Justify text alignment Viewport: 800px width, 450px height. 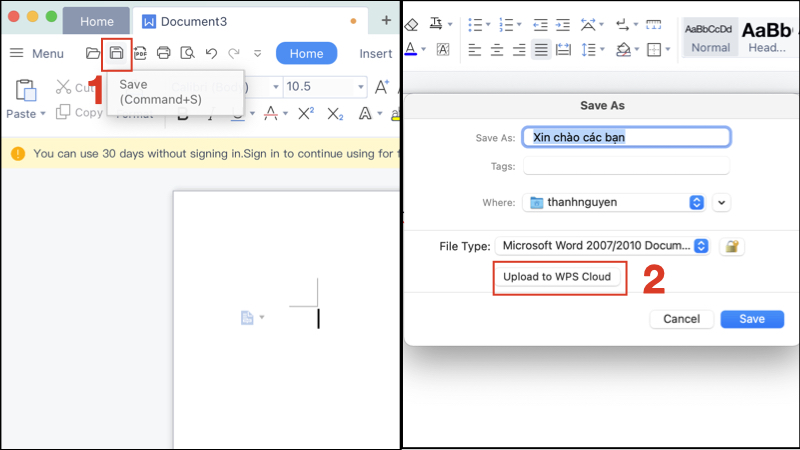[541, 50]
